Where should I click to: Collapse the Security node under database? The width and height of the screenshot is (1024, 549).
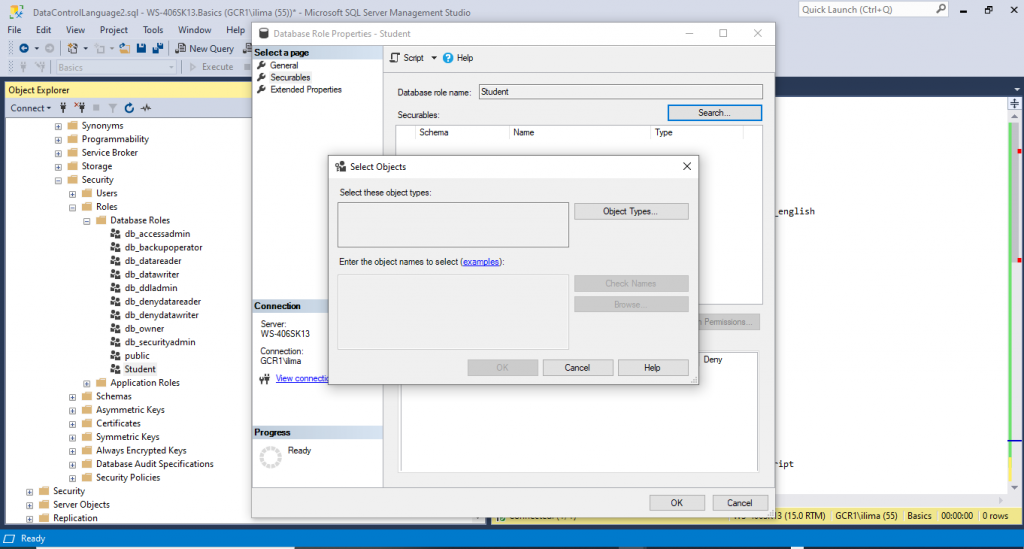click(x=58, y=180)
